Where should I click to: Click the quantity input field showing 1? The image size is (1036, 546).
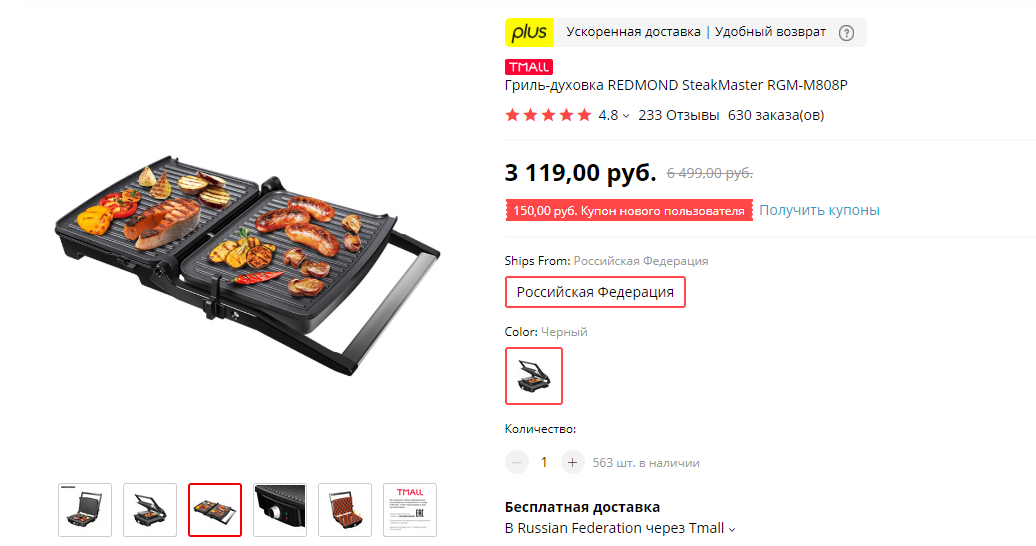544,462
